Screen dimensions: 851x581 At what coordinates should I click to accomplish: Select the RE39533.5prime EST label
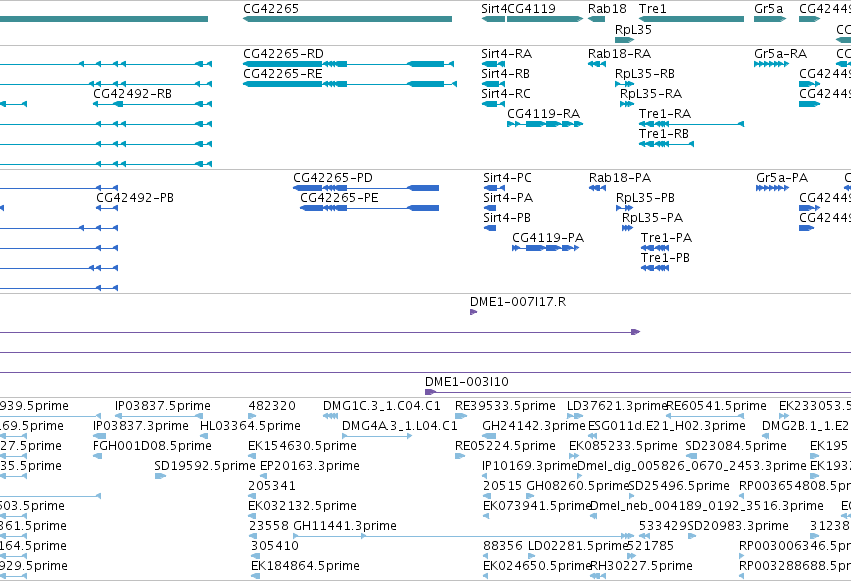coord(505,406)
